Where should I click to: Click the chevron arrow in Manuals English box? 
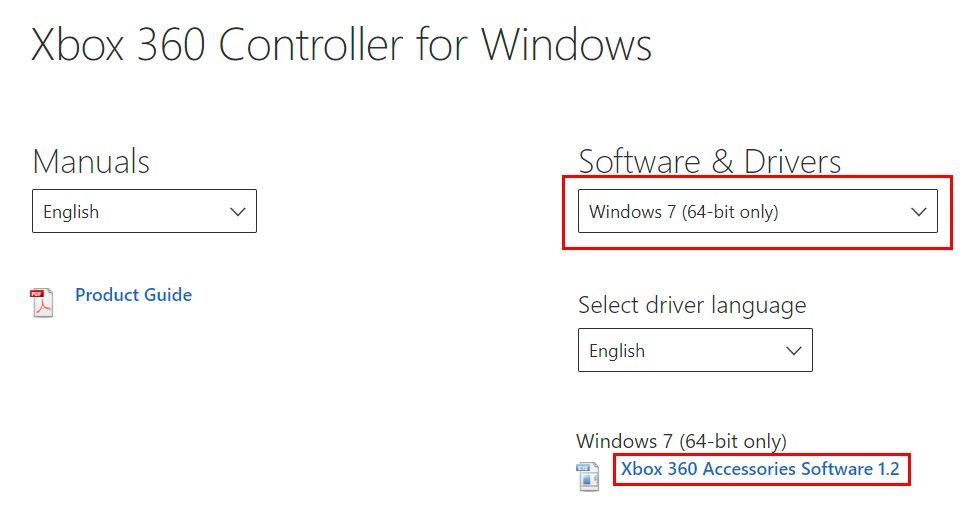pyautogui.click(x=238, y=212)
